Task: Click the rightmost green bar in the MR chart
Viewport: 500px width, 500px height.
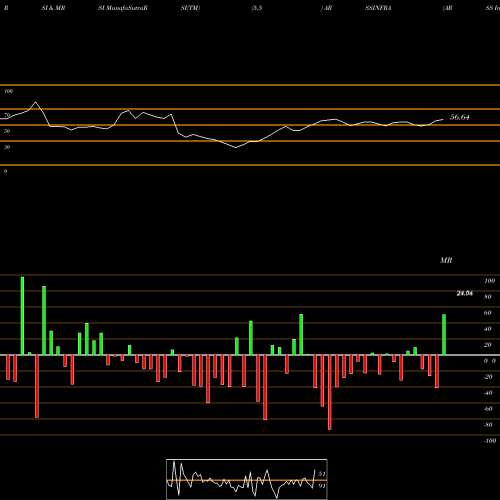Action: pyautogui.click(x=444, y=335)
